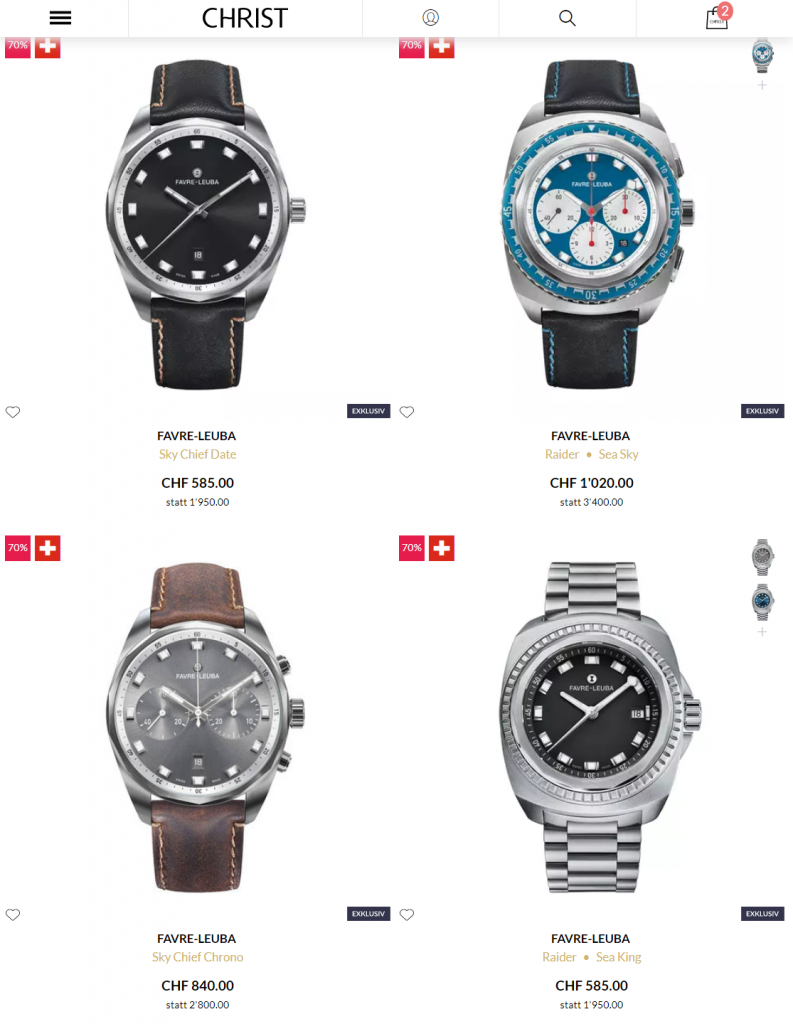
Task: Toggle wishlist heart for Raider Sea King
Action: [407, 914]
